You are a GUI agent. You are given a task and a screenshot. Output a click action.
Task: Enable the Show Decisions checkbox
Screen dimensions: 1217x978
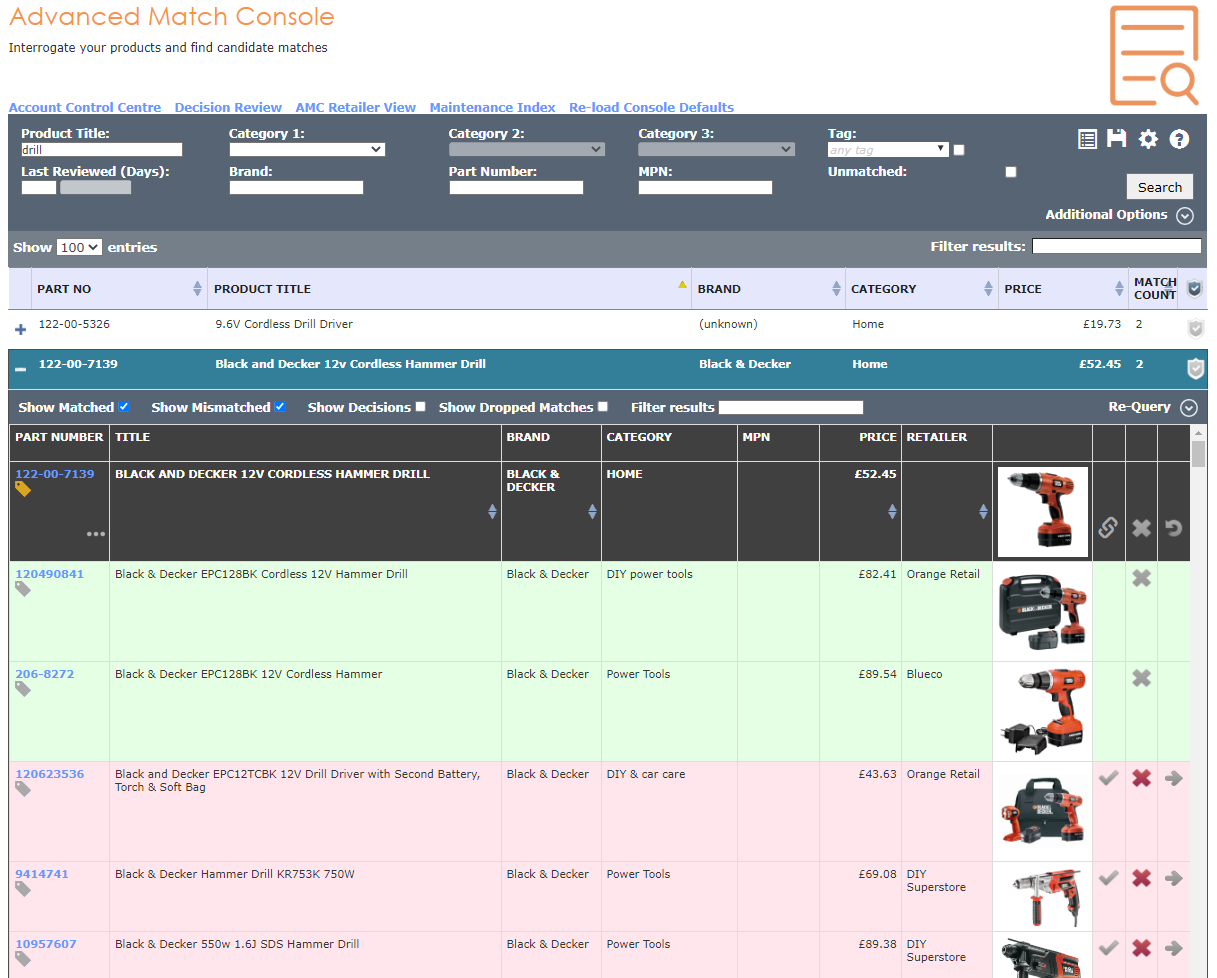pos(420,407)
